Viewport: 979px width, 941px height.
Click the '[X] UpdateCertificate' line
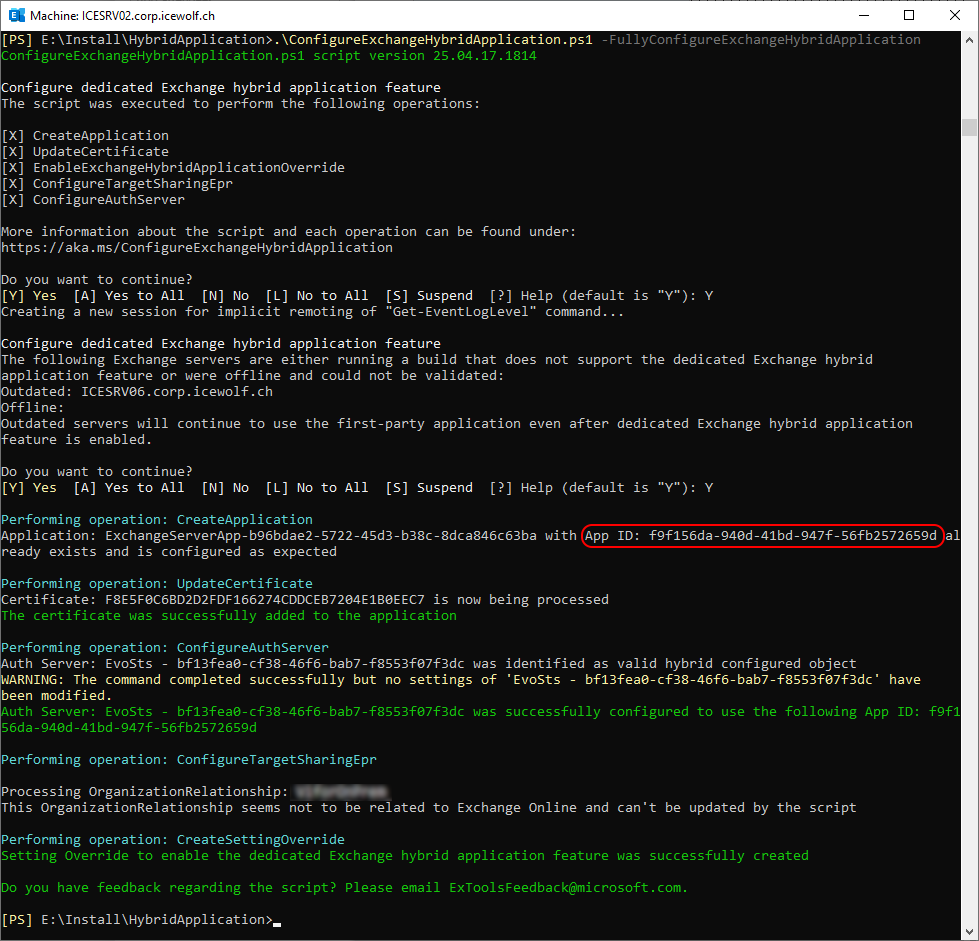click(85, 152)
